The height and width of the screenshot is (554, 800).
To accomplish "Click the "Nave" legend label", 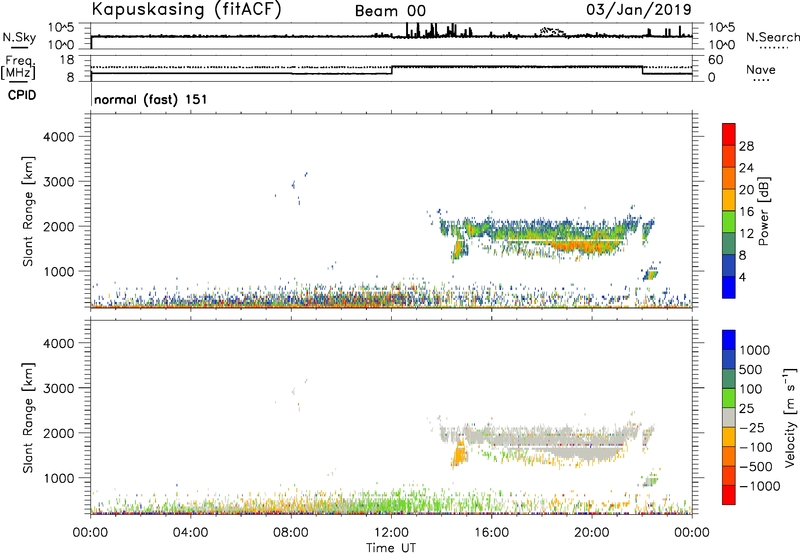I will pos(760,70).
